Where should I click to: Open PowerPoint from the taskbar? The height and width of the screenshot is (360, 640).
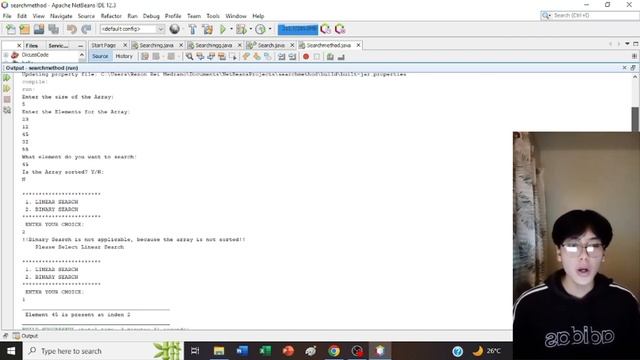click(288, 351)
